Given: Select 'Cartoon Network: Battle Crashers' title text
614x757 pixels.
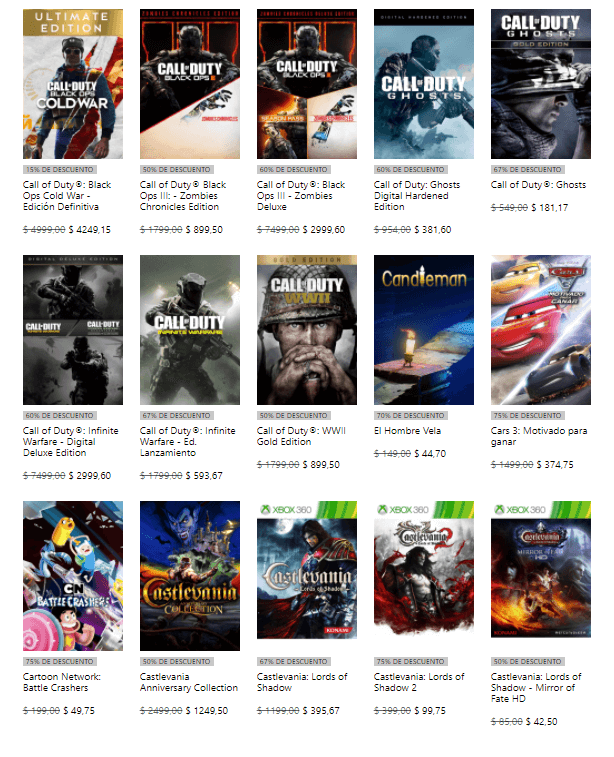Looking at the screenshot, I should tap(62, 682).
